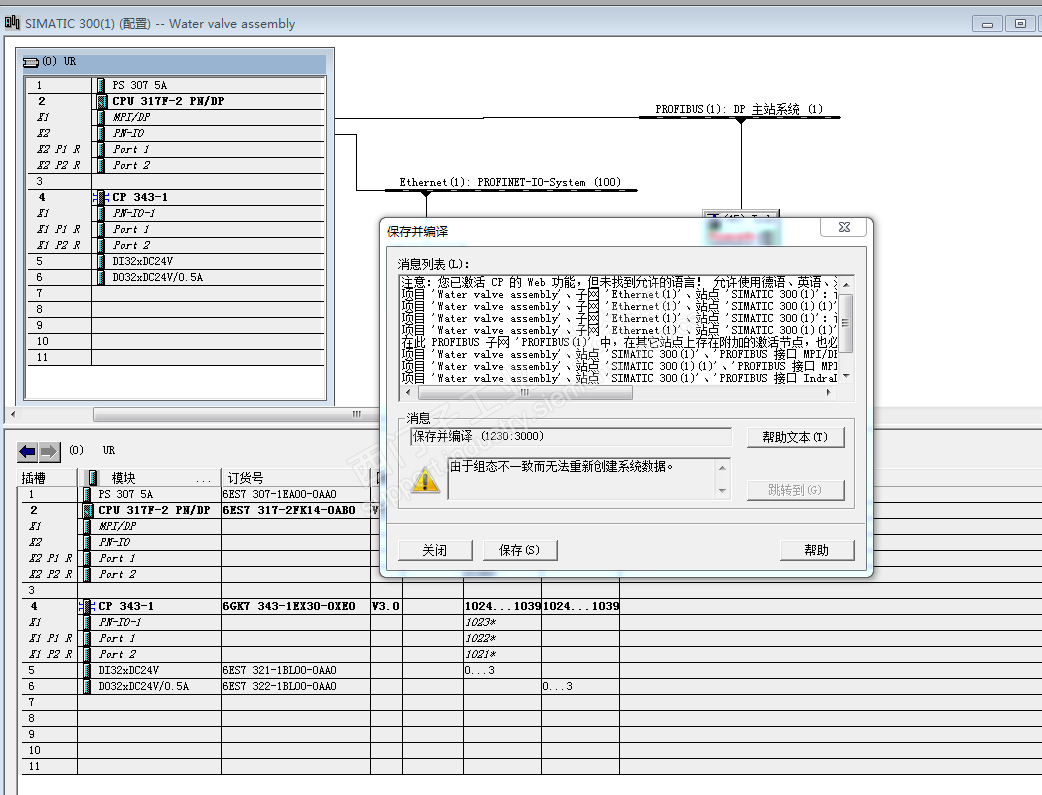Click DO32xDC24V/0.5A module icon in rack view
Viewport: 1042px width, 795px height.
pos(101,277)
